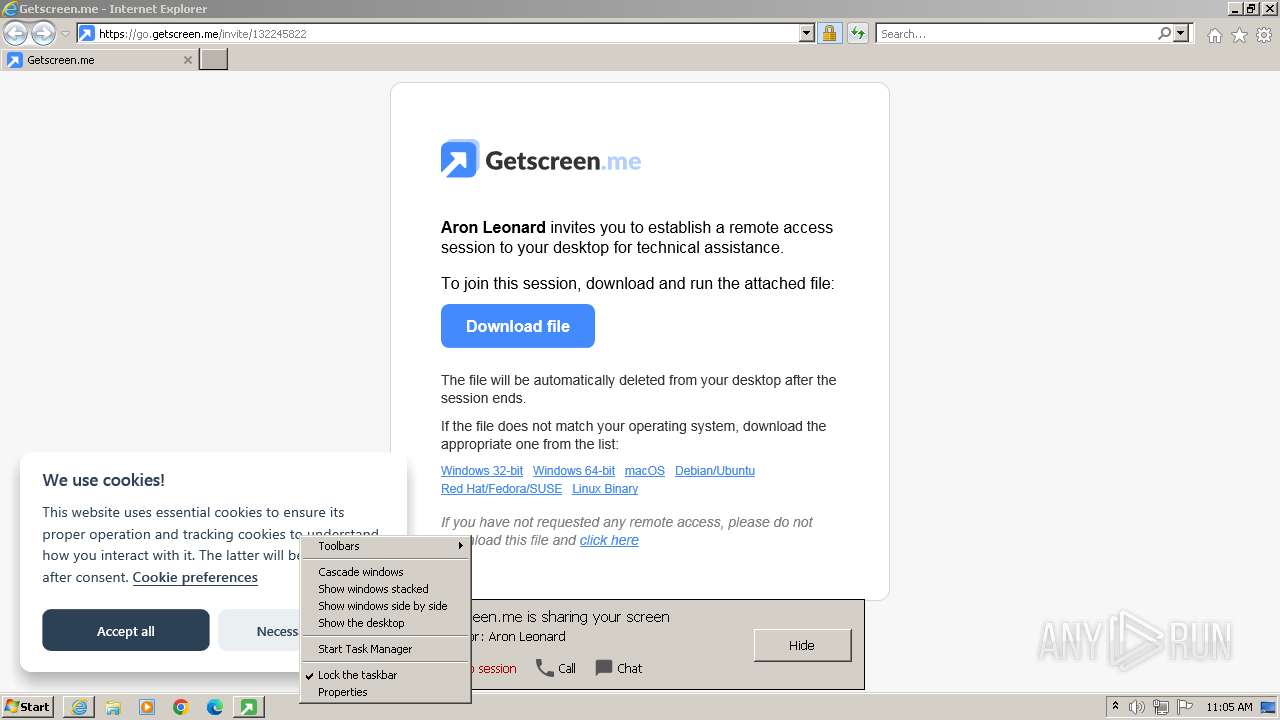This screenshot has height=720, width=1280.
Task: Open the Red Hat/Fedora/SUSE download link
Action: point(502,489)
